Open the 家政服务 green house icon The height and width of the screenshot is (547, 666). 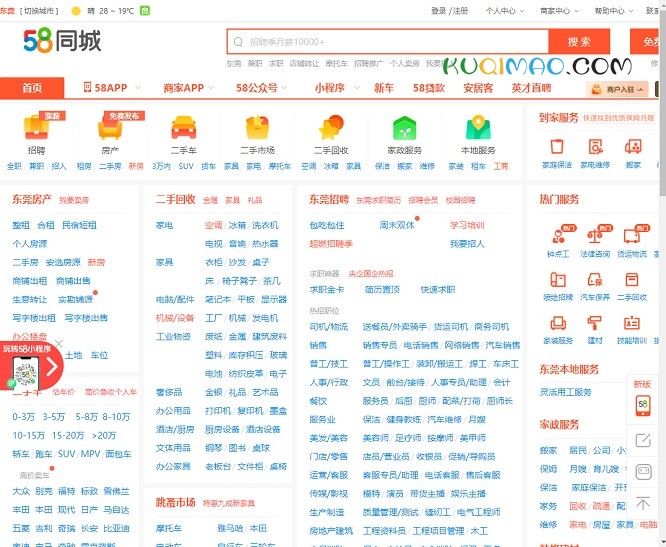(404, 127)
